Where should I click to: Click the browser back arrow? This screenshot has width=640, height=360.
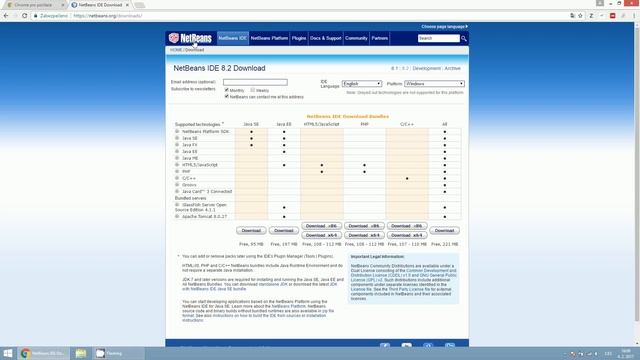coord(6,16)
